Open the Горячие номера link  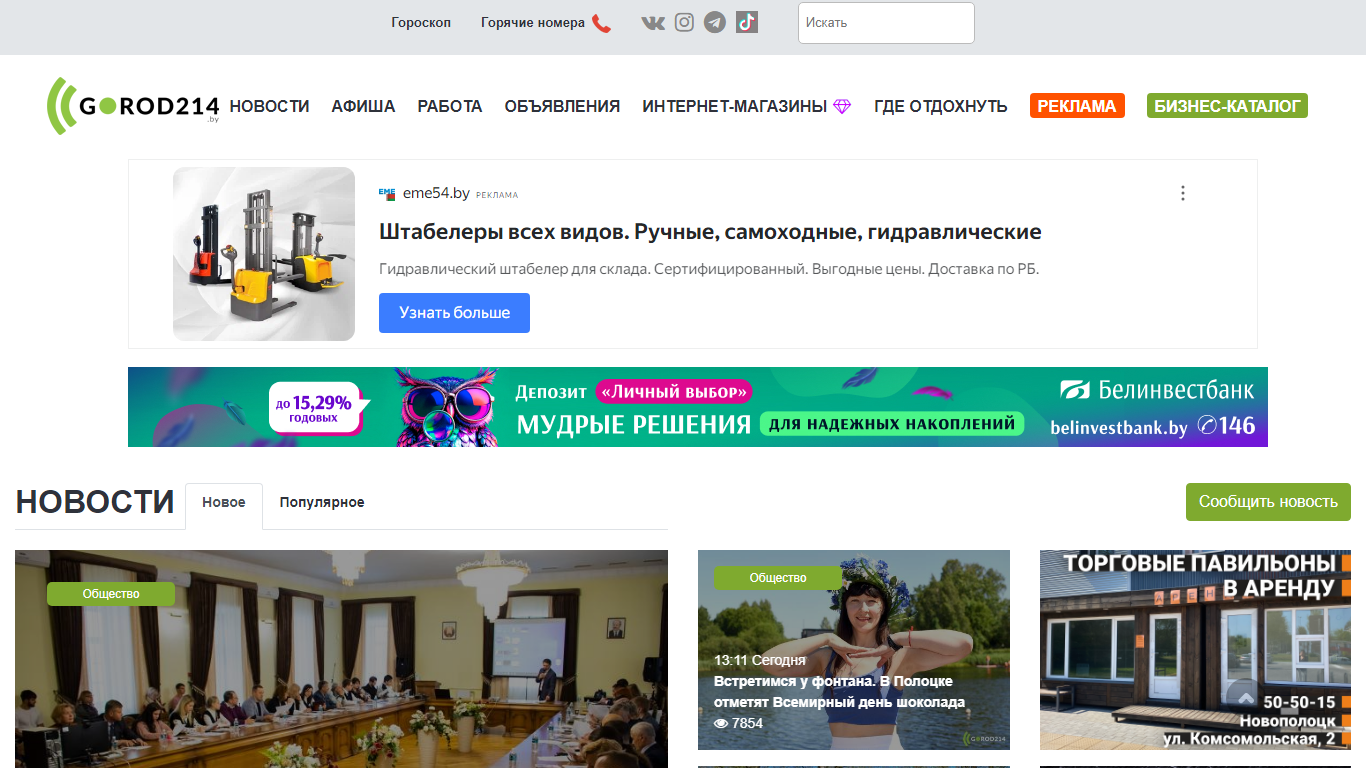[533, 23]
